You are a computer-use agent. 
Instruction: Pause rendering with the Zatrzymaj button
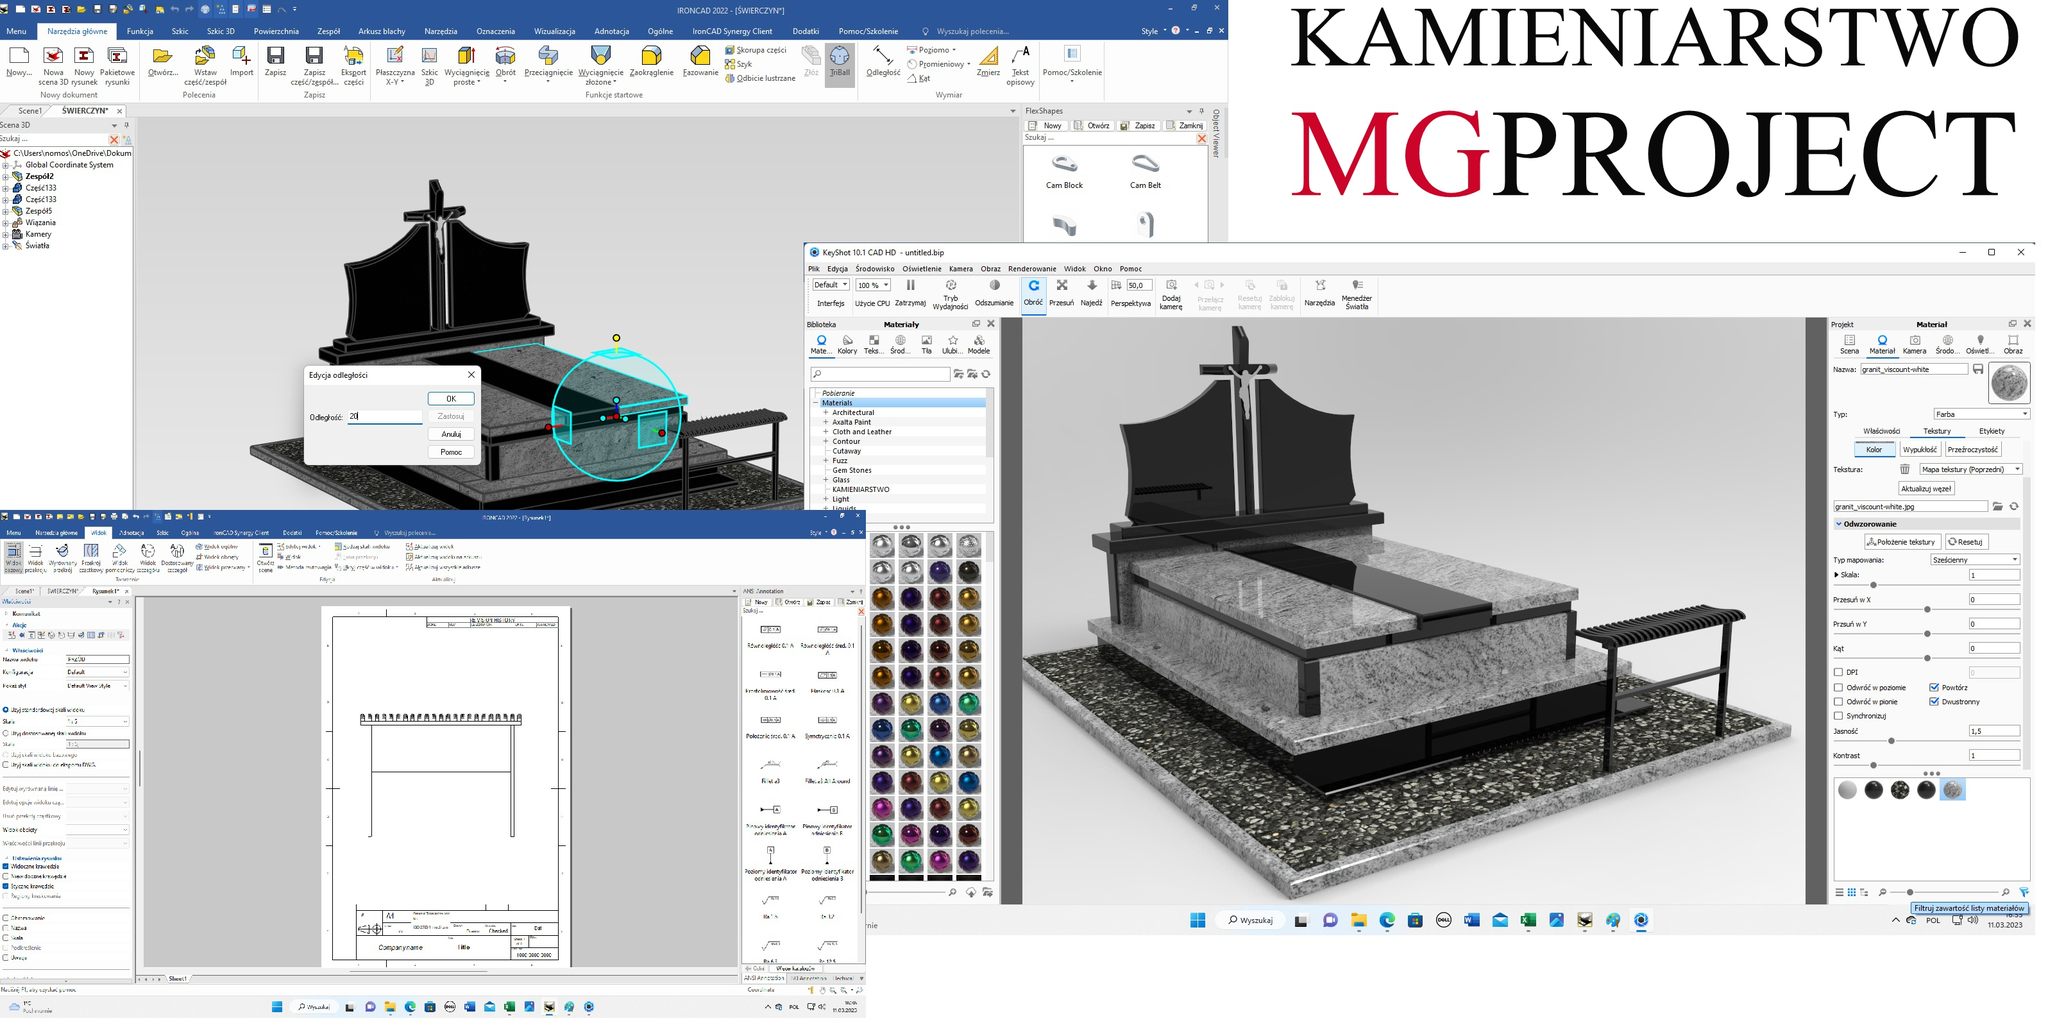pyautogui.click(x=910, y=292)
